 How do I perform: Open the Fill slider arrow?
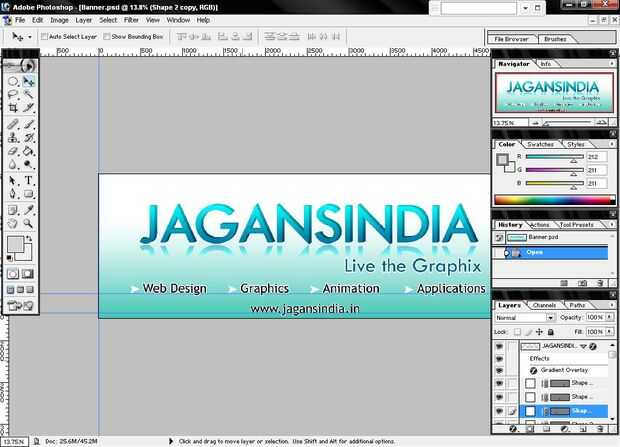609,331
